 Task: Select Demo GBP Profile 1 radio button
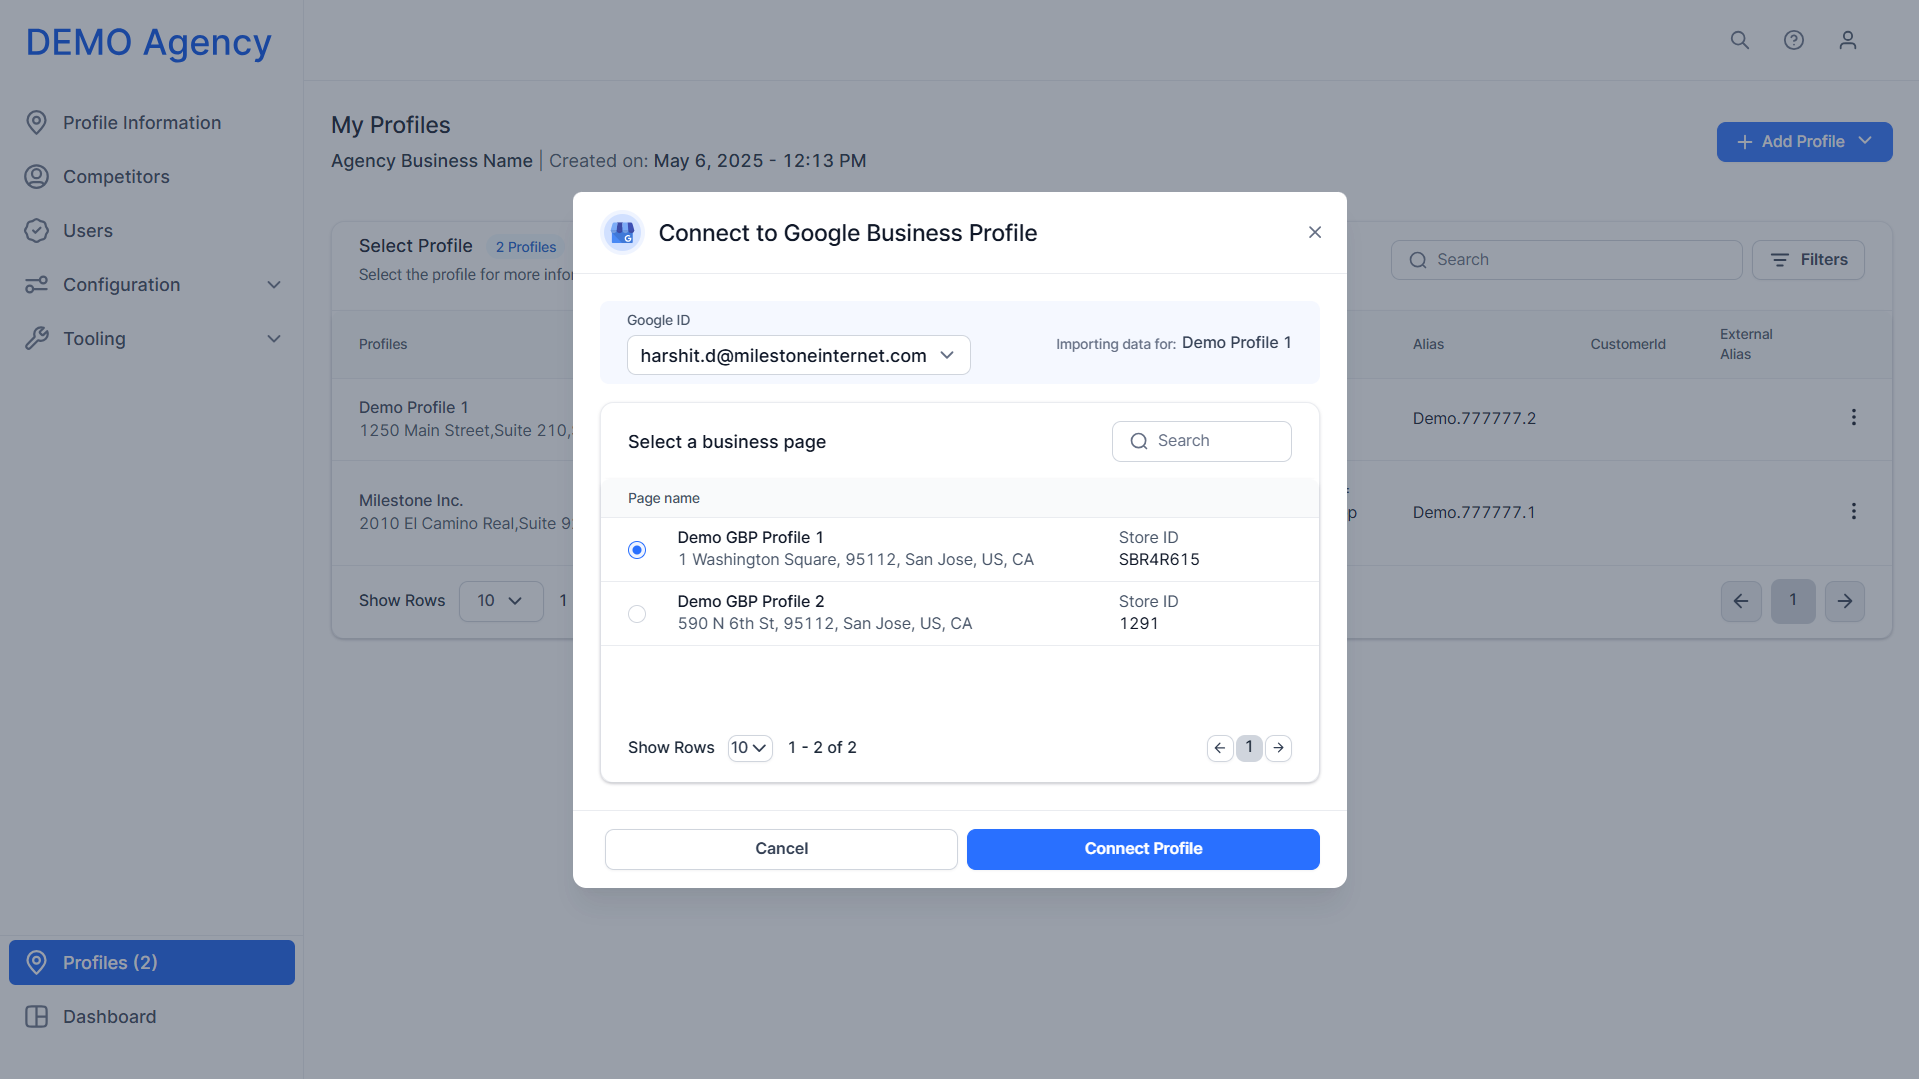637,550
